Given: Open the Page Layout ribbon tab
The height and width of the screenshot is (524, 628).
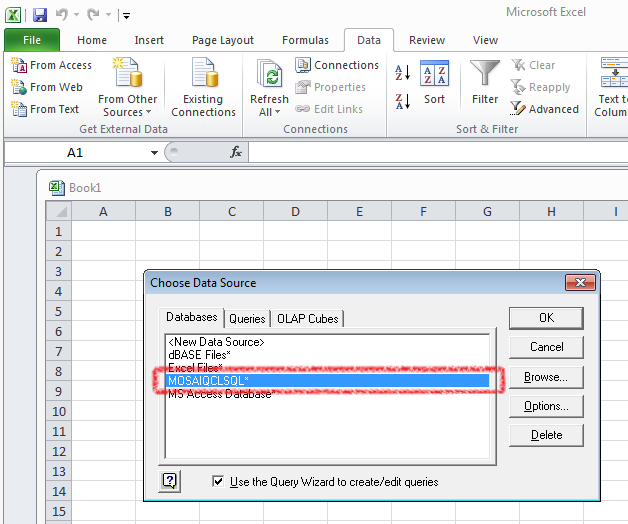Looking at the screenshot, I should (223, 40).
